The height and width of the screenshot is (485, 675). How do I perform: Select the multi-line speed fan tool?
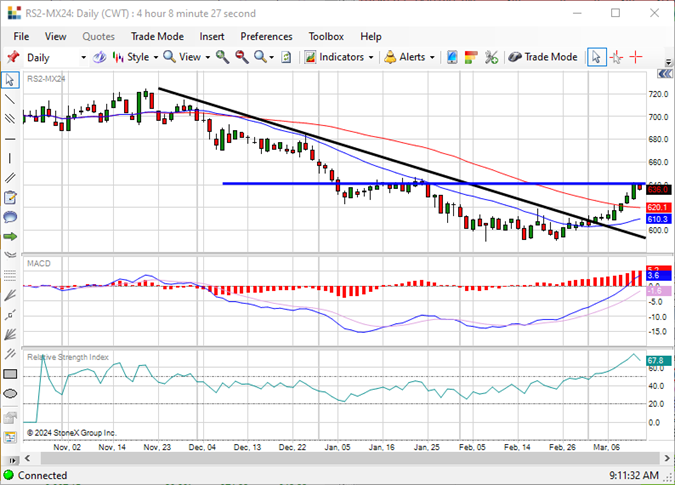click(10, 334)
